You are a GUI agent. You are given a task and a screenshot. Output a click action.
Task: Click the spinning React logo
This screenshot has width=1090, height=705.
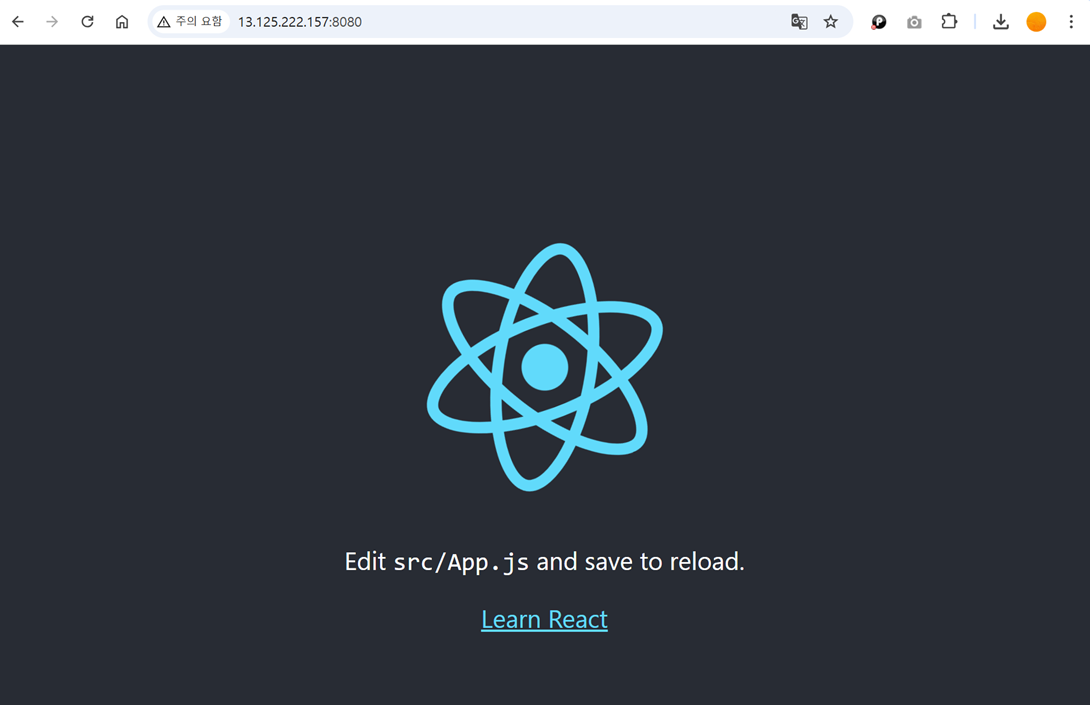(x=544, y=366)
